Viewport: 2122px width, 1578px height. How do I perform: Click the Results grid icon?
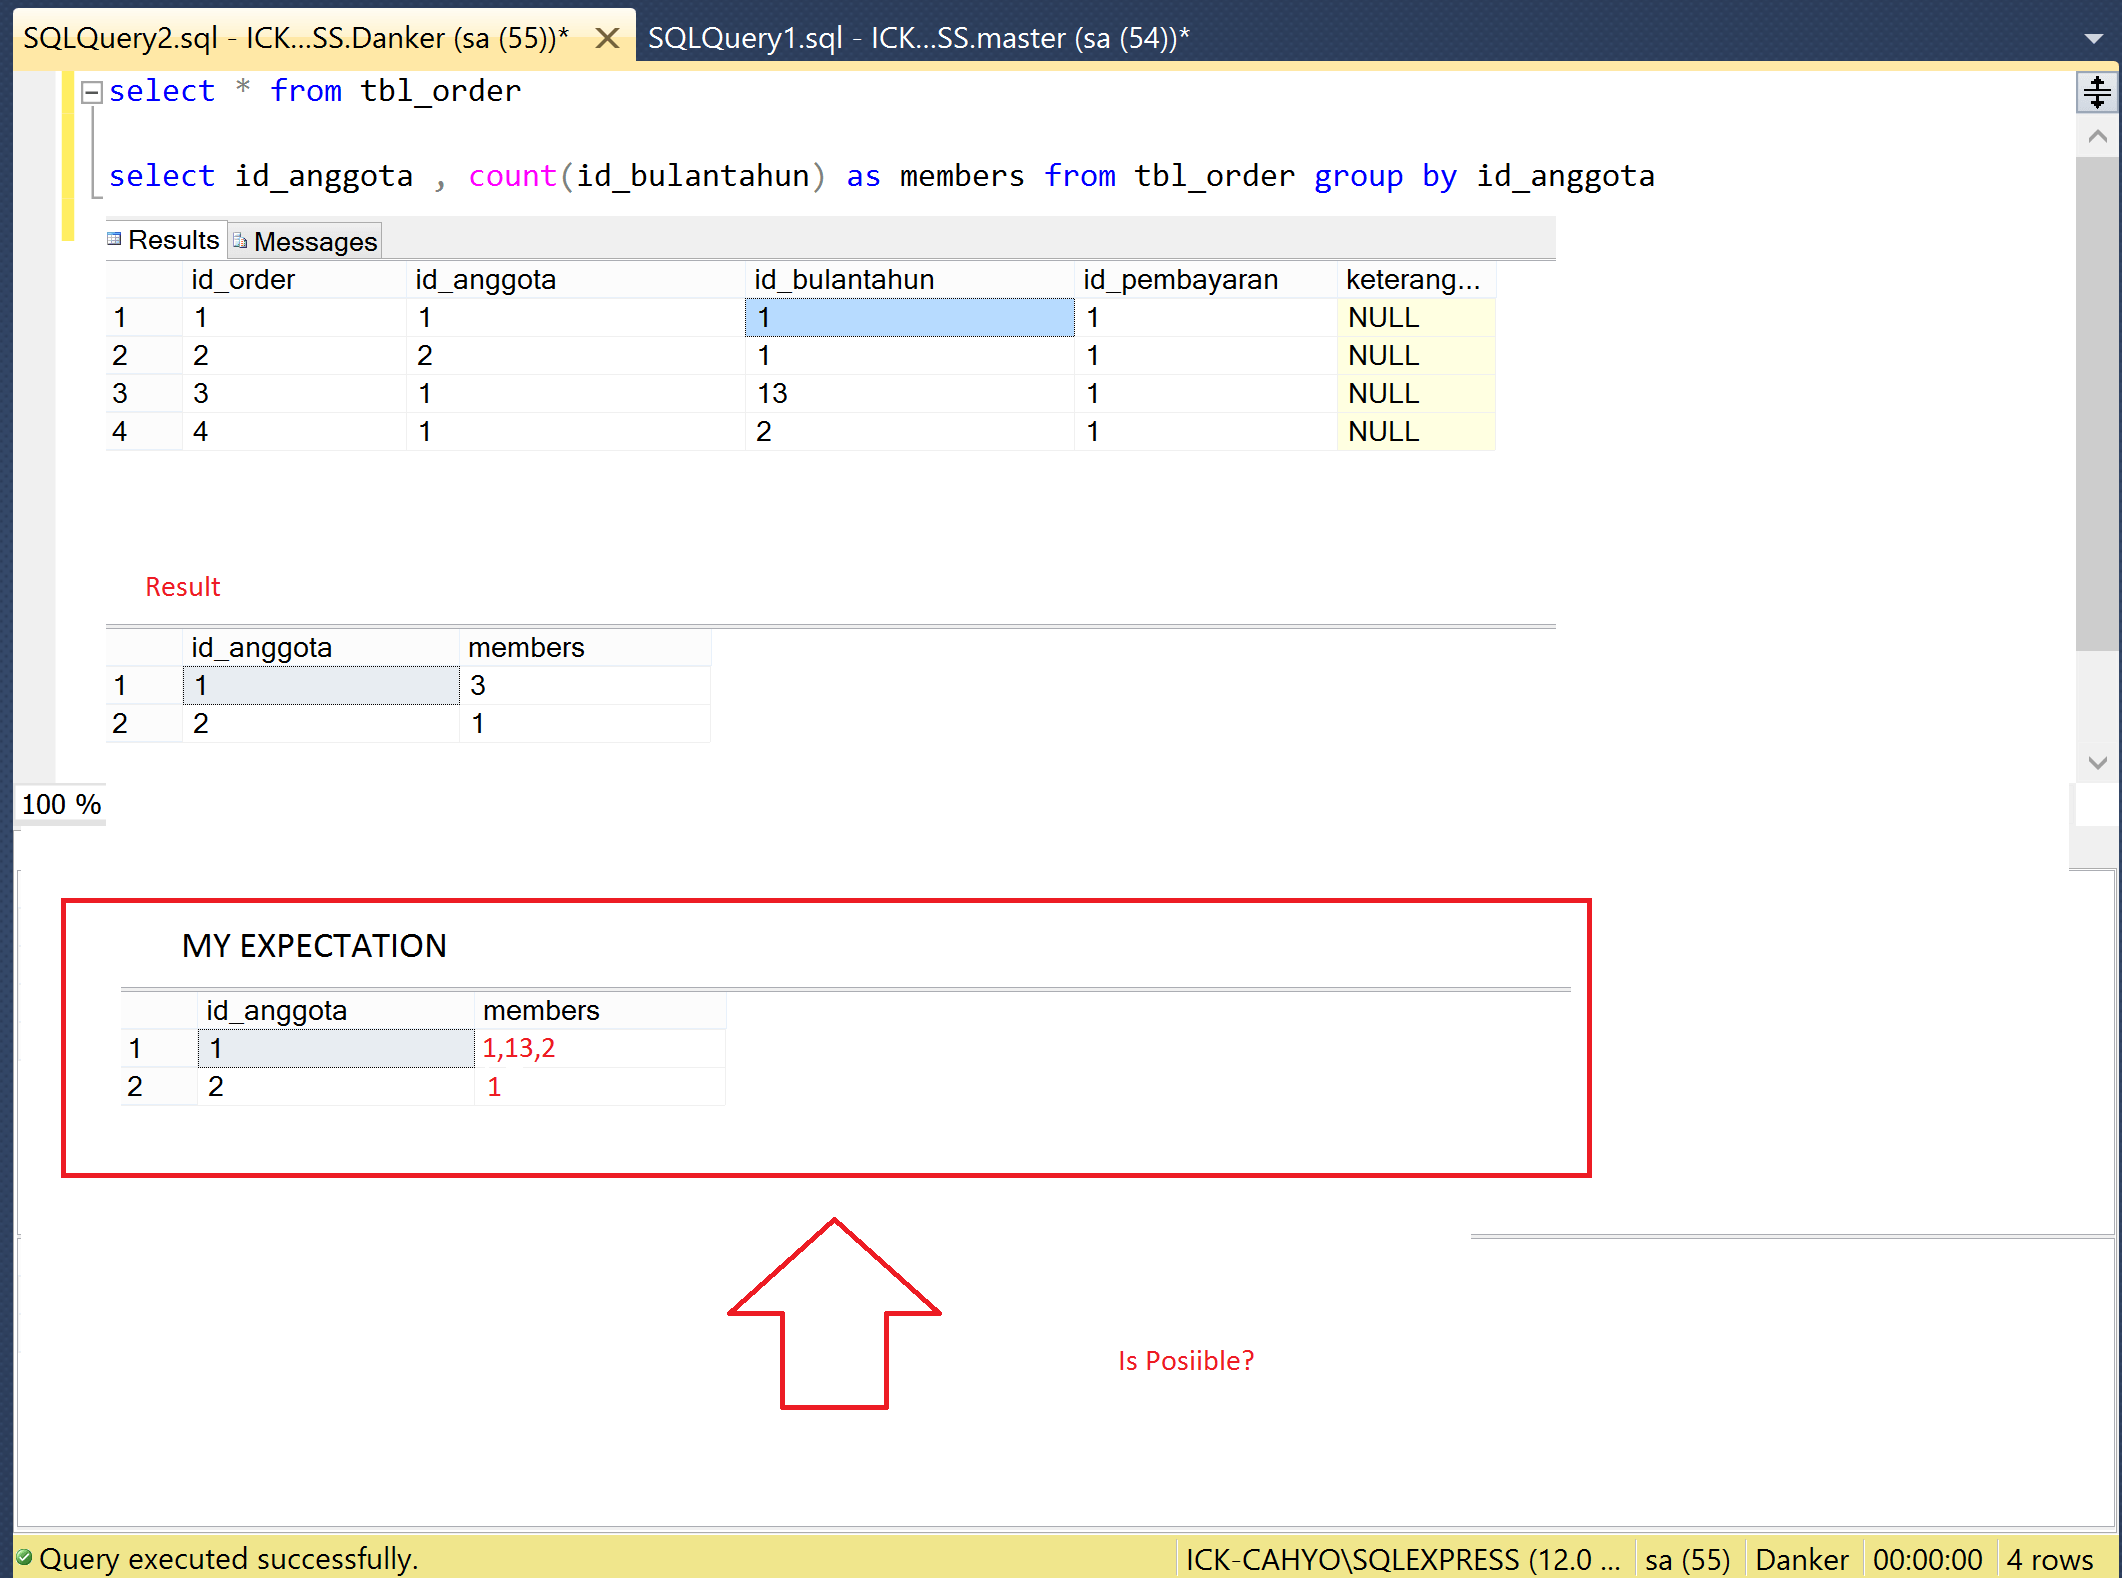coord(115,240)
